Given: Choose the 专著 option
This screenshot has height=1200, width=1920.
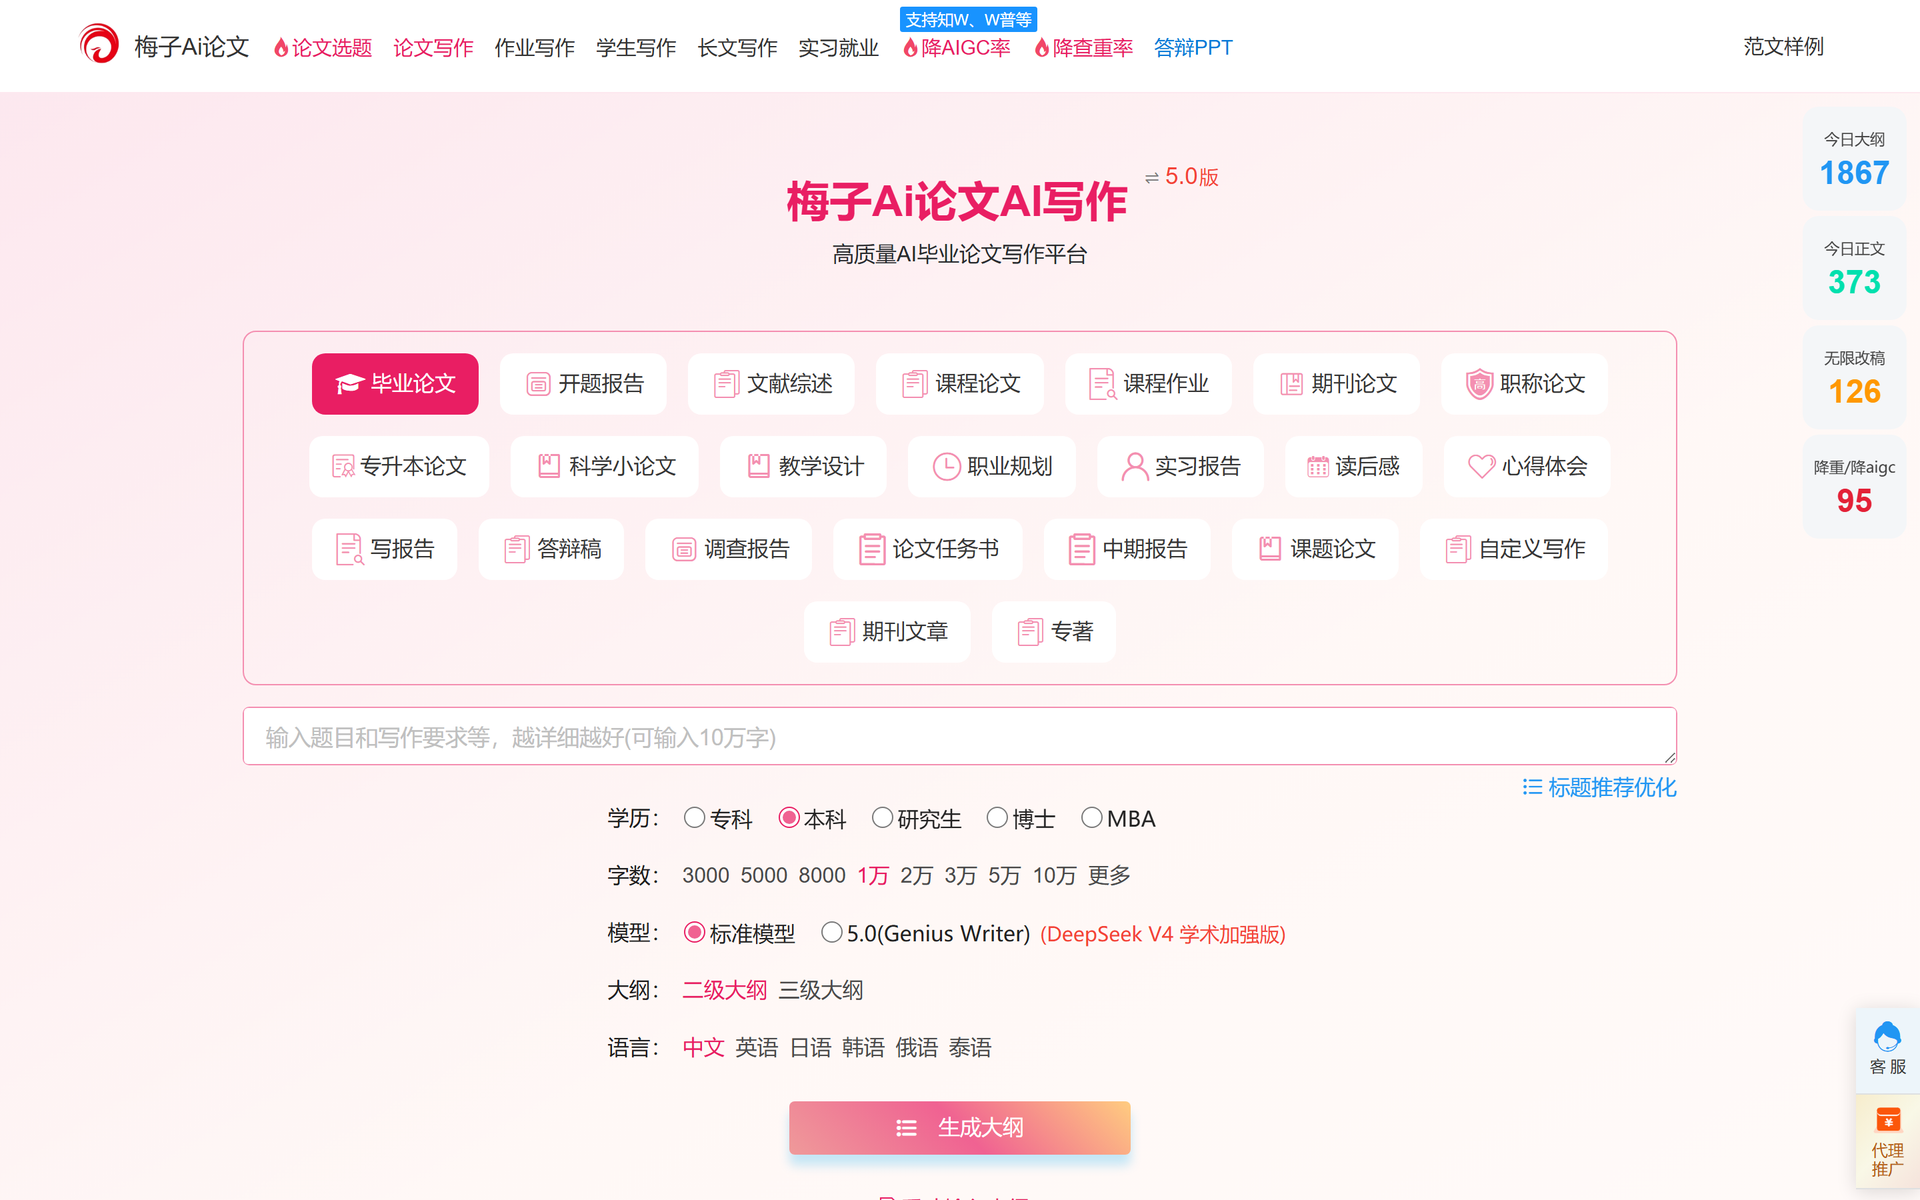Looking at the screenshot, I should [x=1053, y=632].
